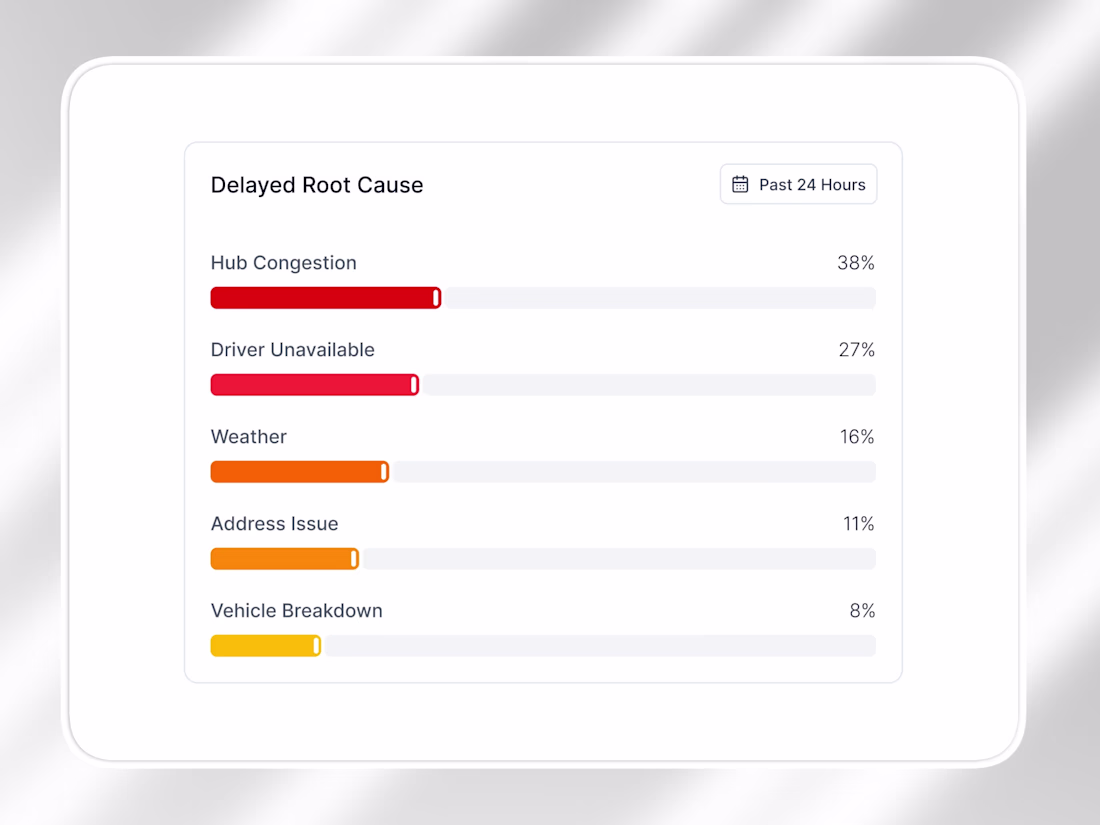This screenshot has width=1100, height=825.
Task: Click the 16% value for Weather
Action: click(857, 437)
